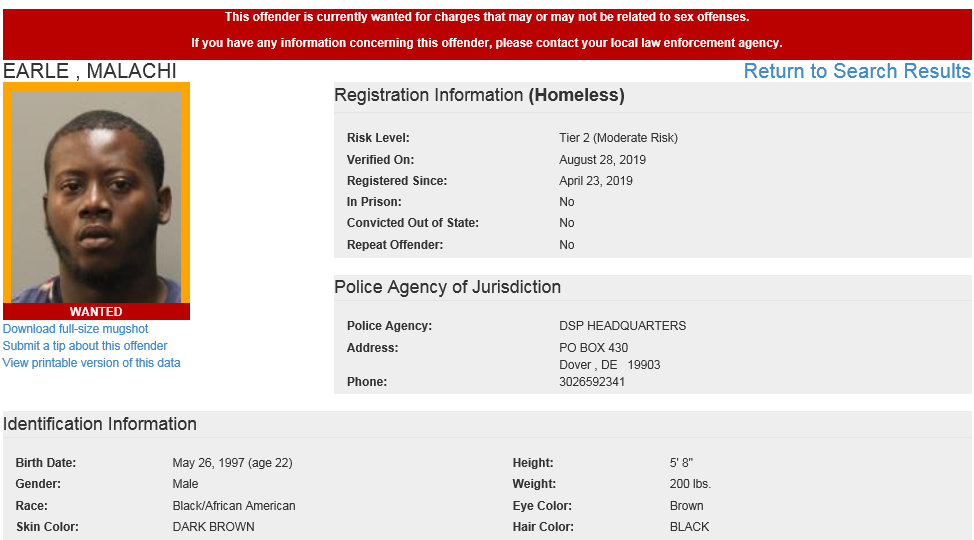Click the Weight value 200 lbs.
This screenshot has height=540, width=974.
click(x=690, y=484)
